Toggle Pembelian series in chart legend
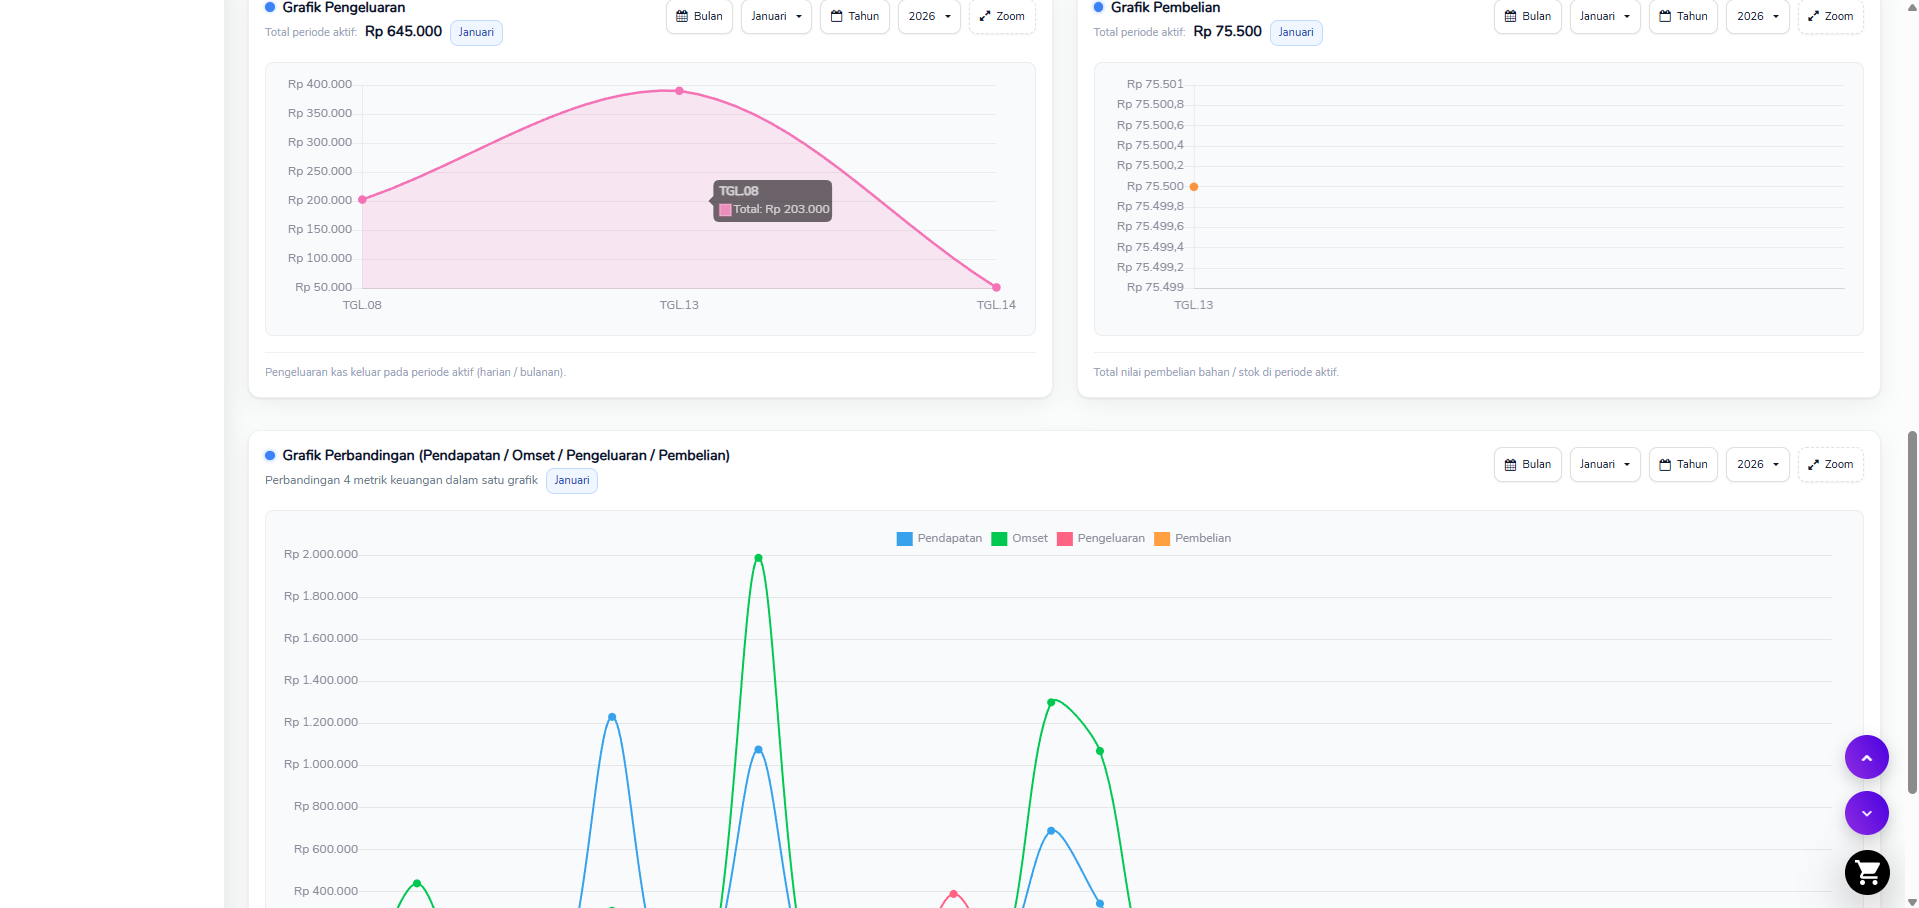This screenshot has height=908, width=1919. [x=1193, y=538]
